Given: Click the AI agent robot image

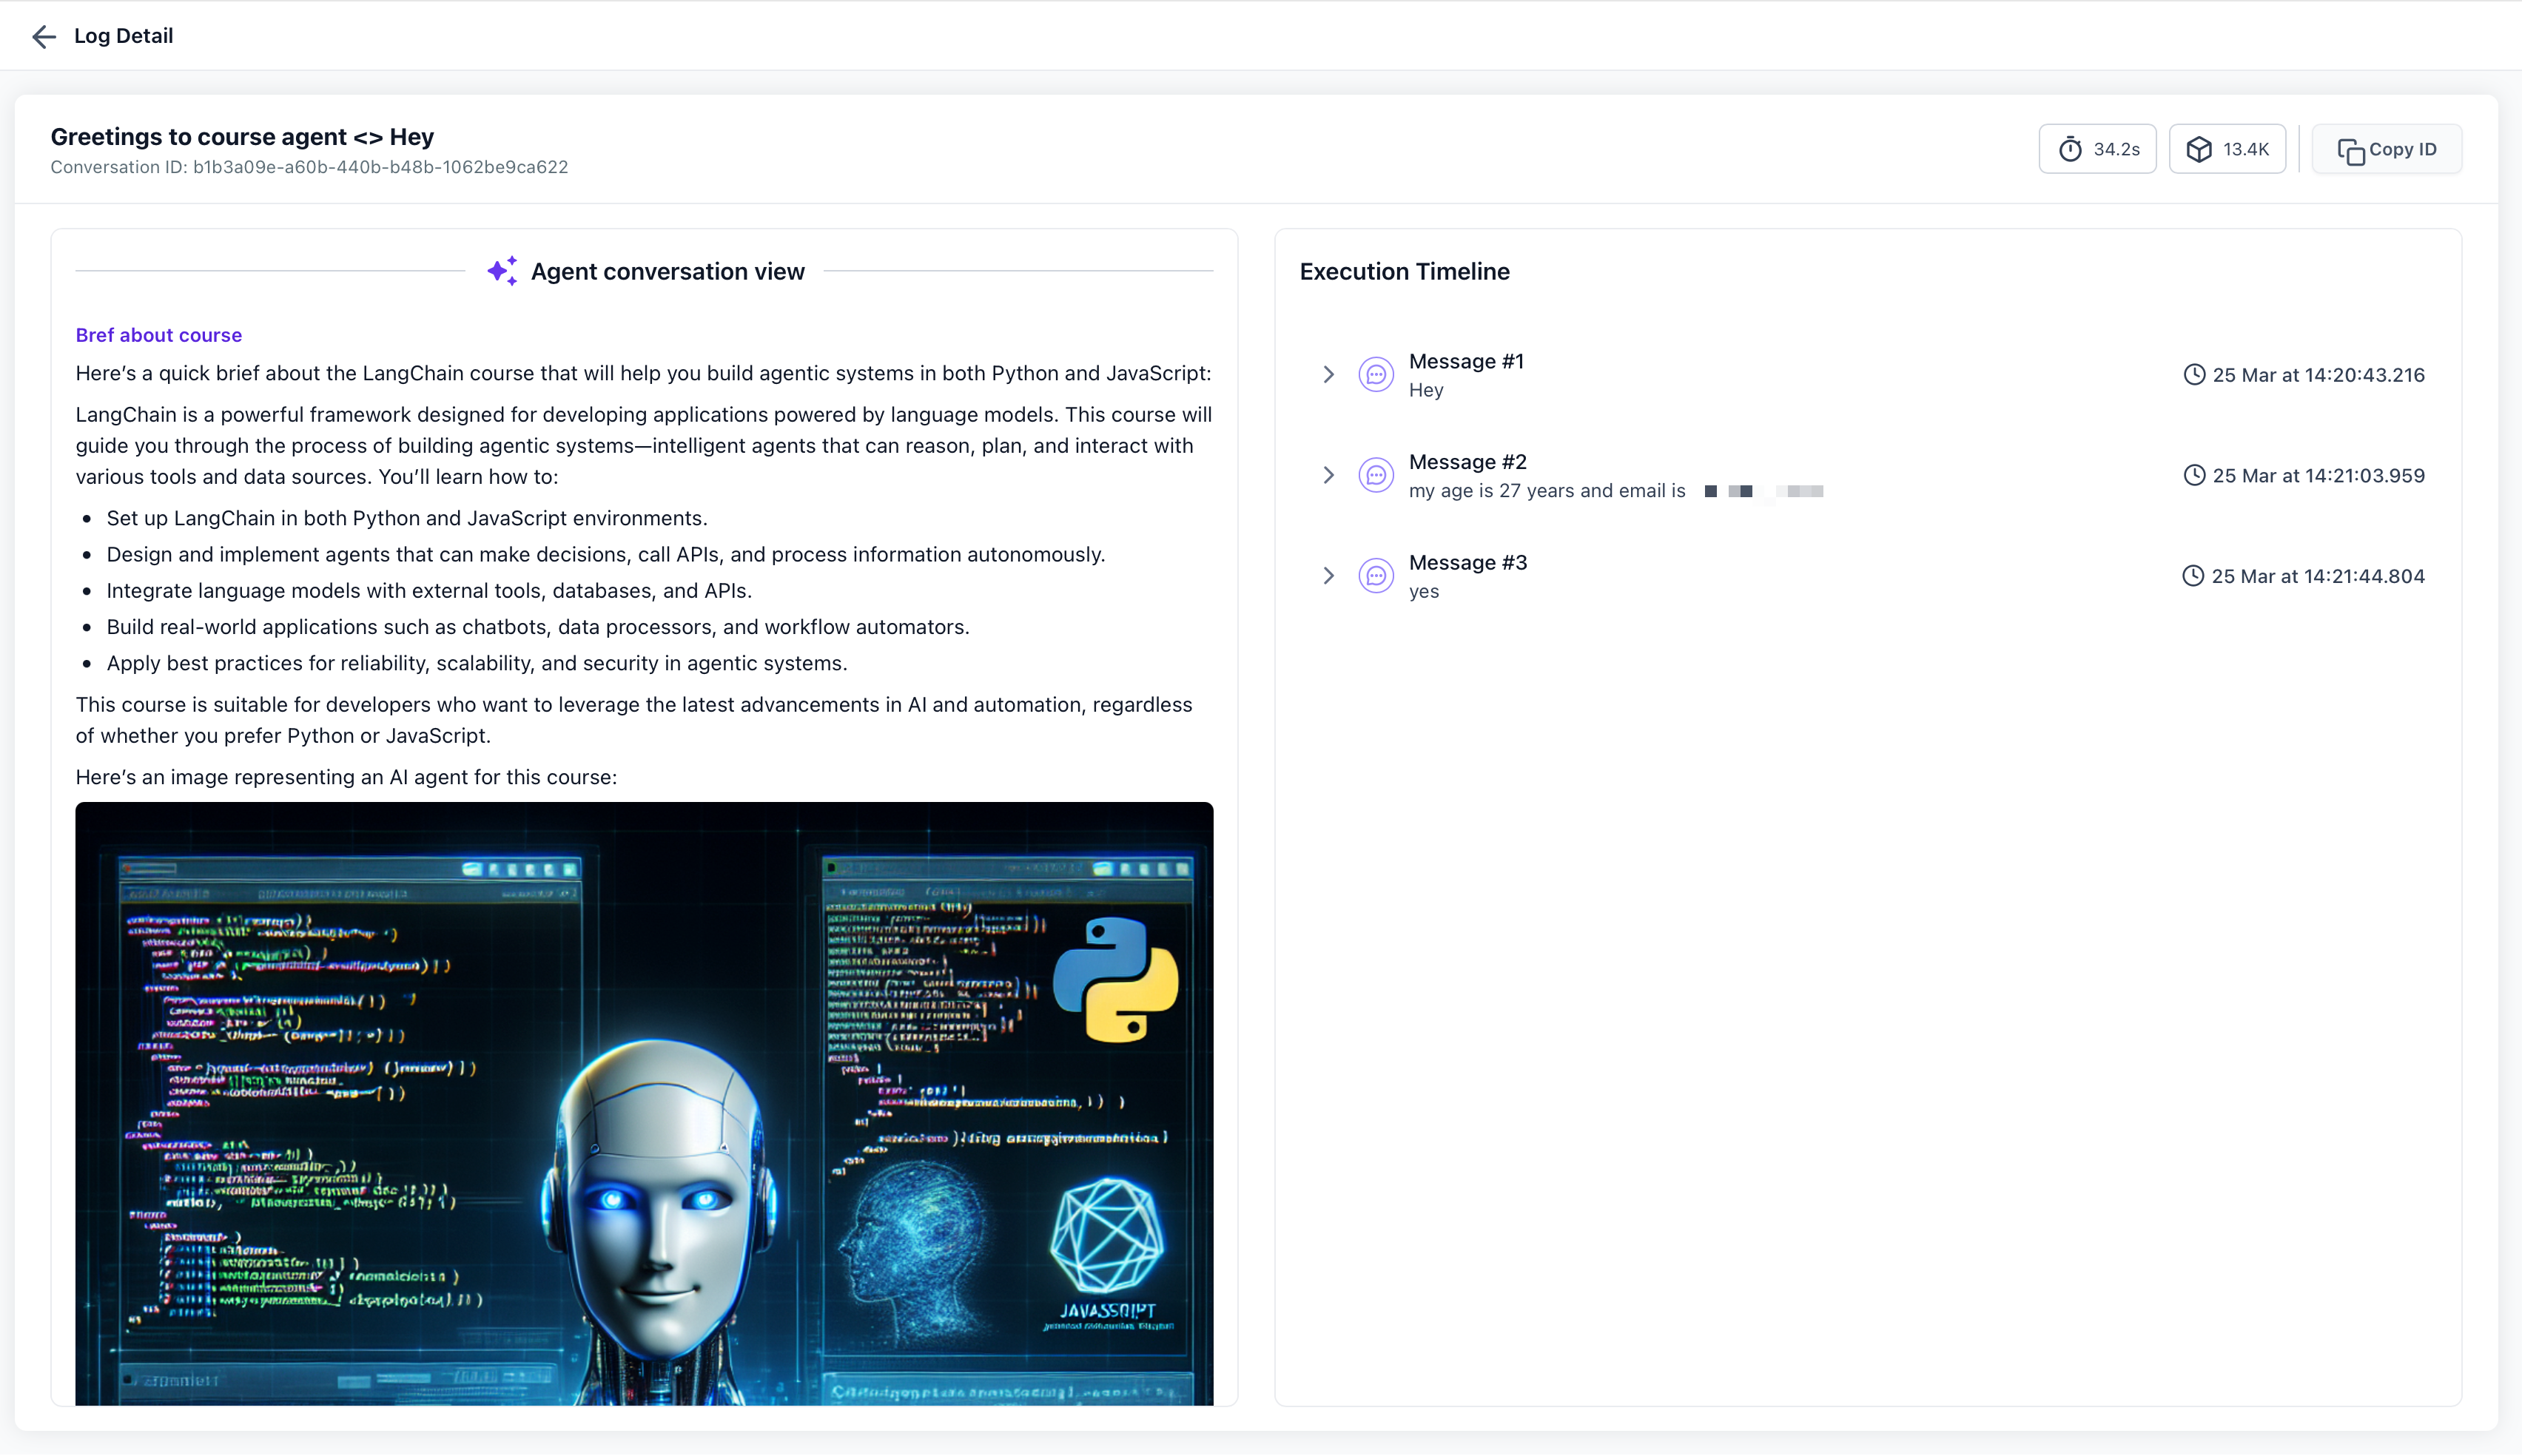Looking at the screenshot, I should click(x=644, y=1103).
